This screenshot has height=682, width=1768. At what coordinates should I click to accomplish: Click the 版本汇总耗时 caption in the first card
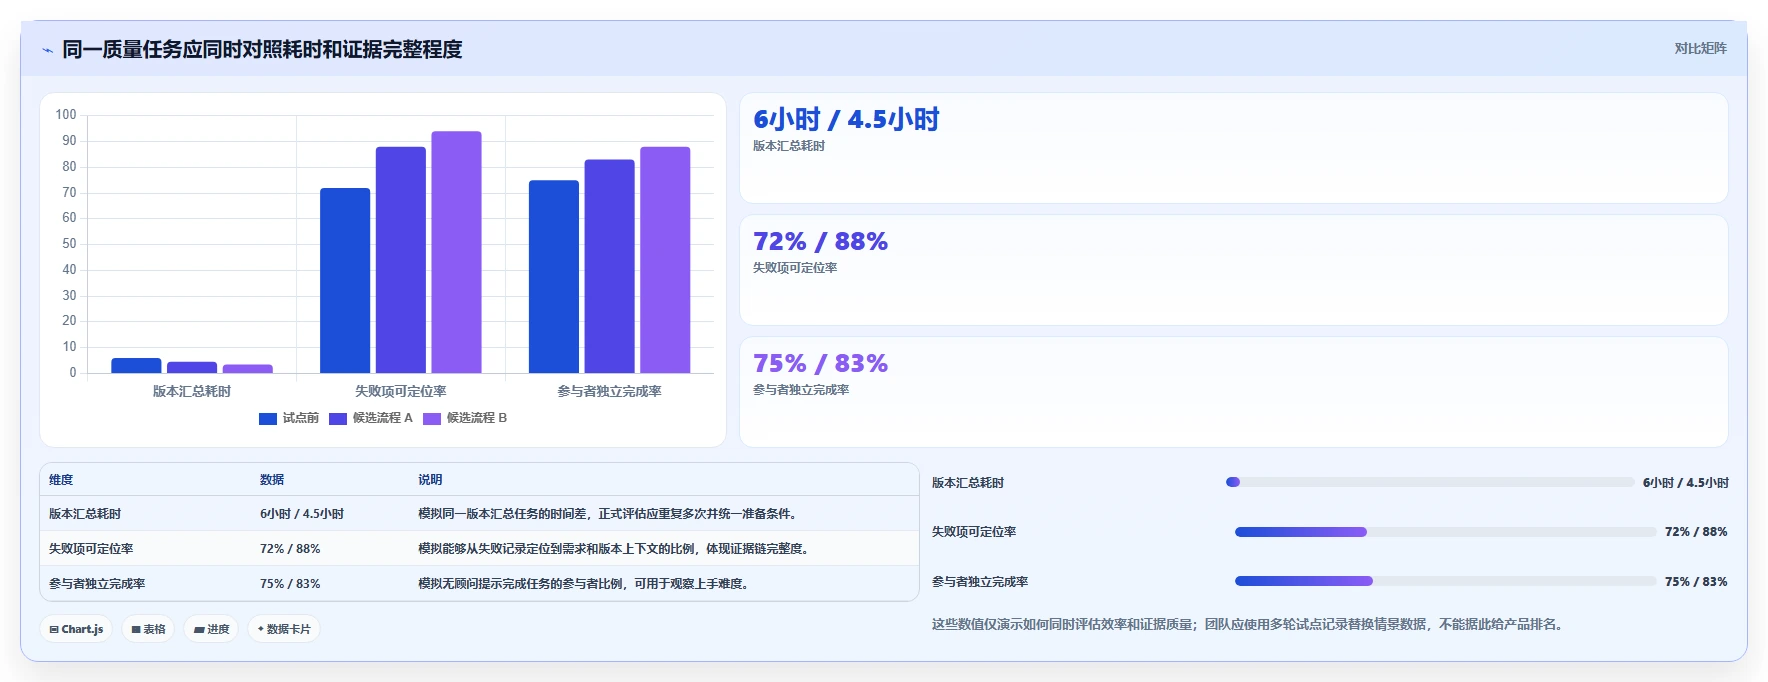click(789, 146)
